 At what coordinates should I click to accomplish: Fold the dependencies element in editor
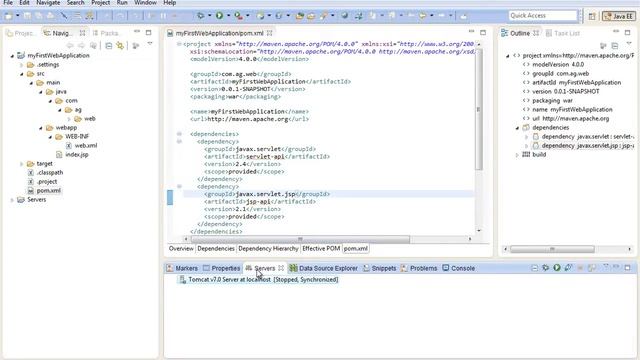coord(179,134)
